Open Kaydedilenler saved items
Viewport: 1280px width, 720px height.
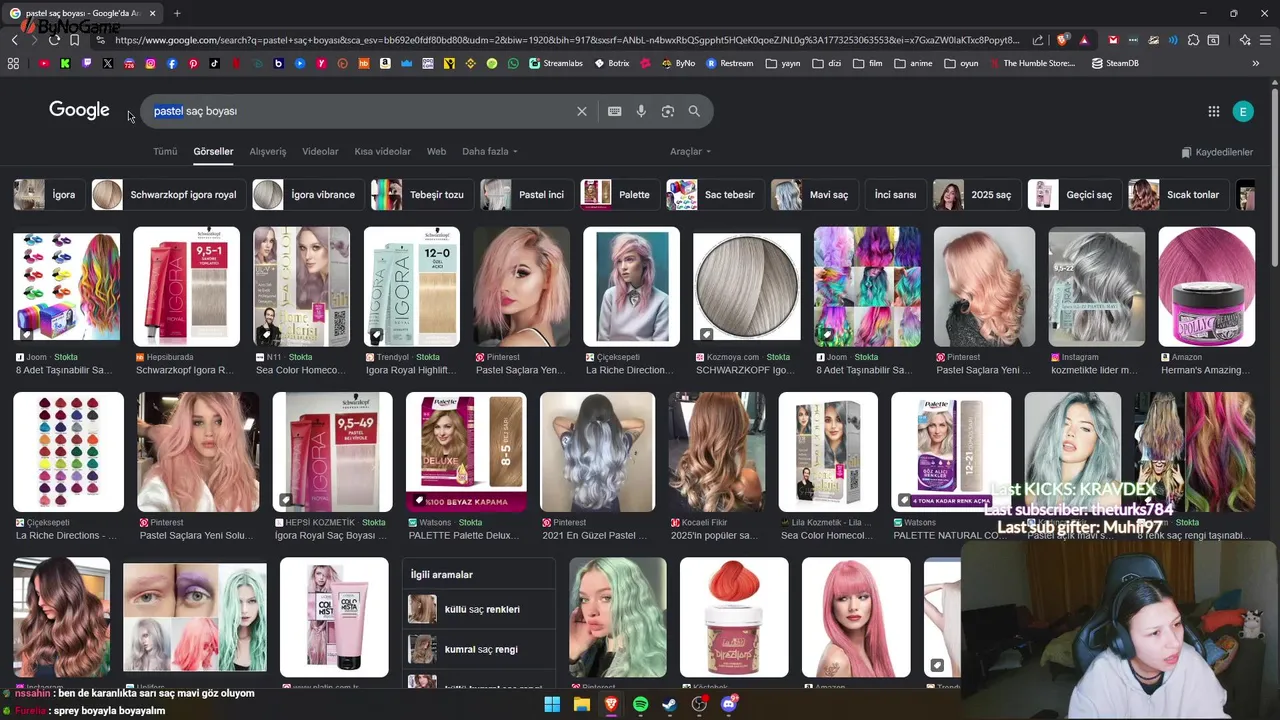click(x=1217, y=152)
